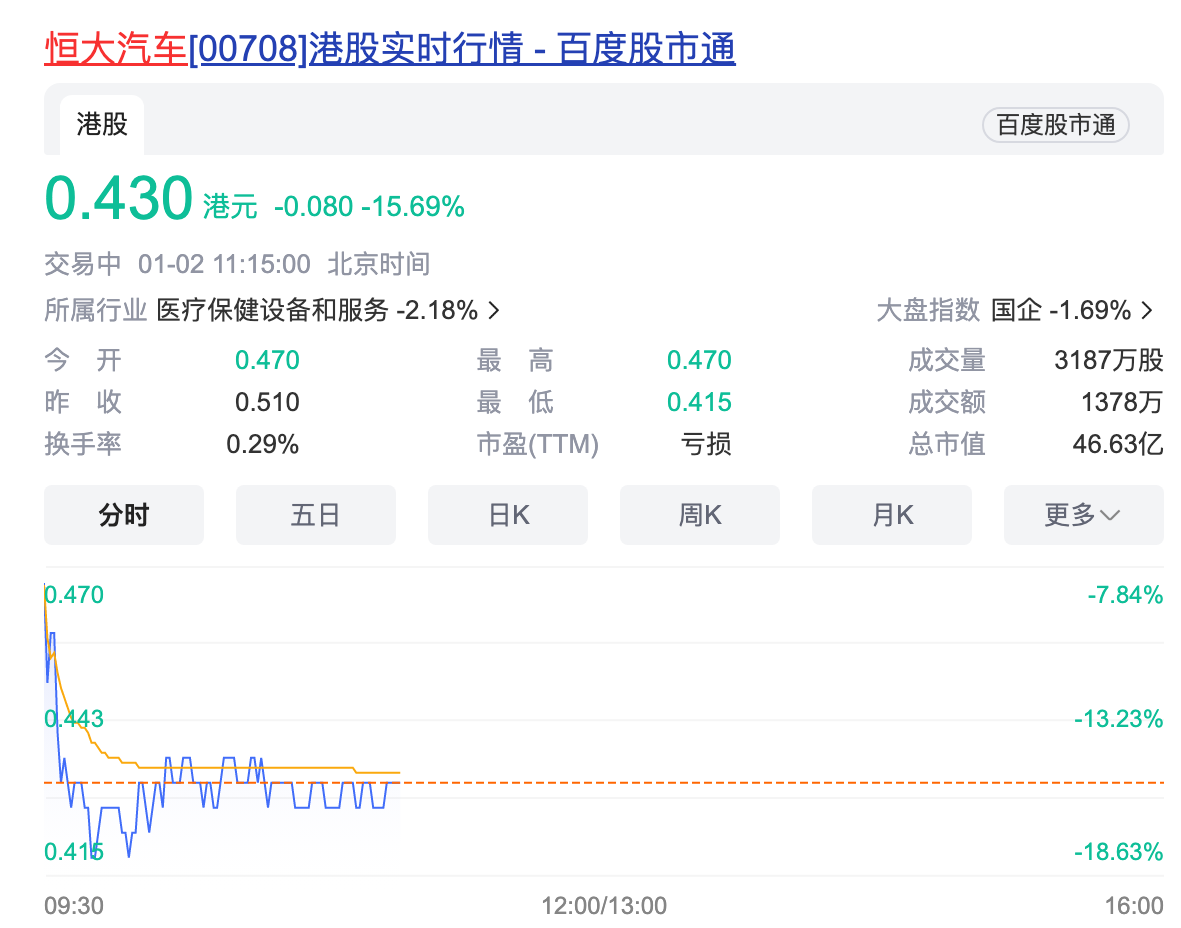Click the chart axis label -7.84%
Viewport: 1181px width, 928px height.
[x=1125, y=595]
